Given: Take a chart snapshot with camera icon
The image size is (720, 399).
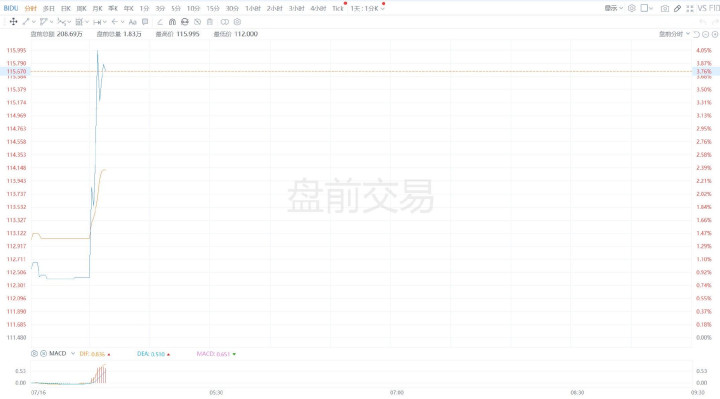Looking at the screenshot, I should pyautogui.click(x=664, y=8).
